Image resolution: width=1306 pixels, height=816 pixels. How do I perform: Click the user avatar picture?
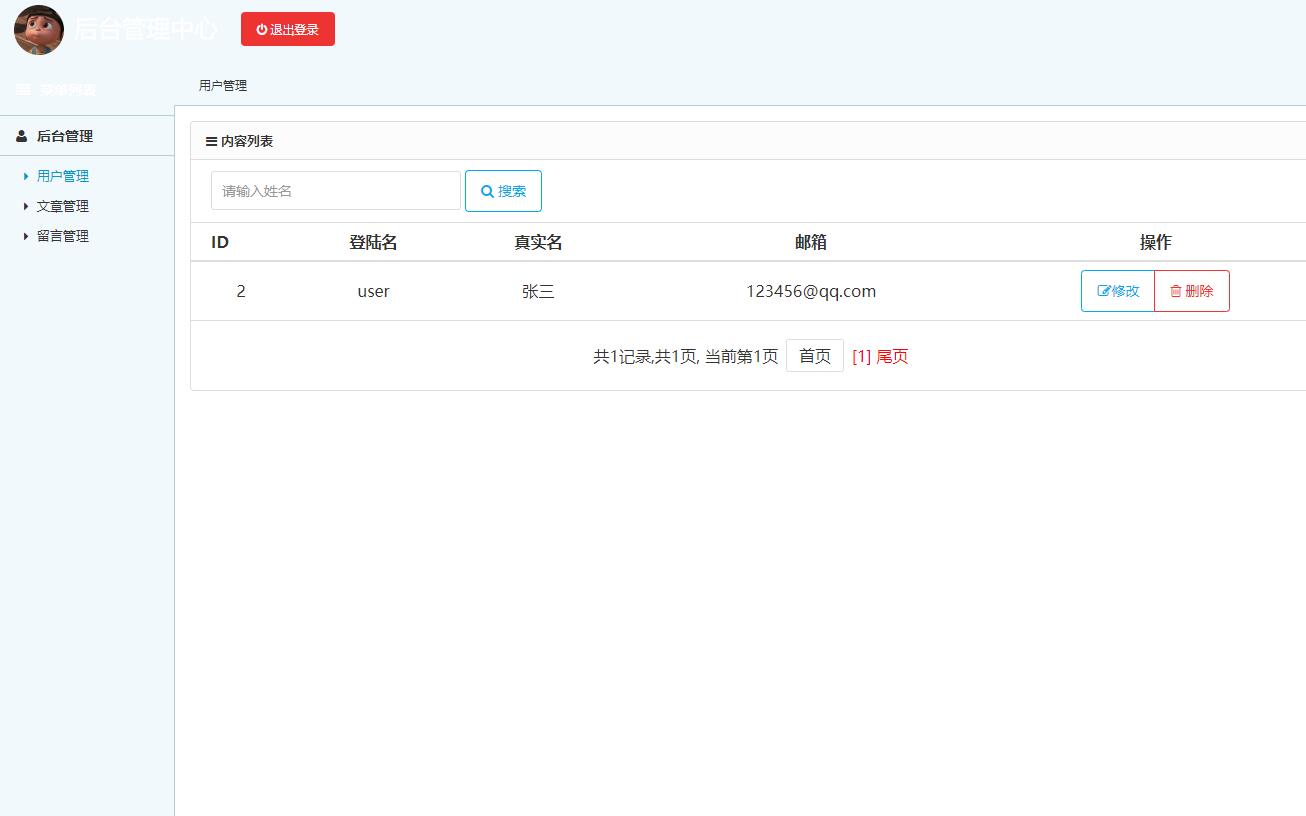pyautogui.click(x=39, y=30)
